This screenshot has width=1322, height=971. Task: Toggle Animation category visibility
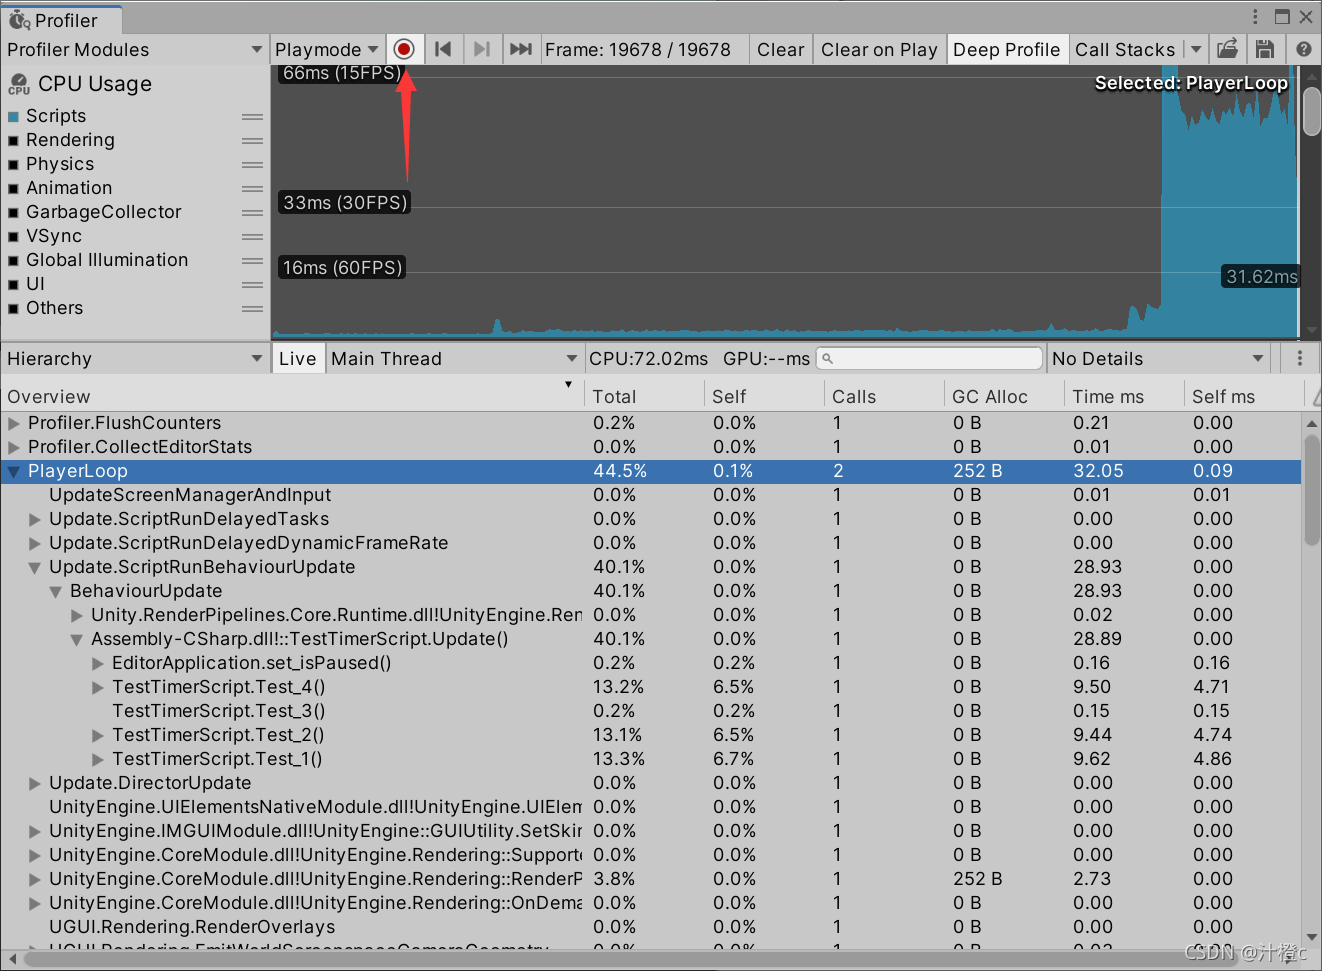pos(14,189)
